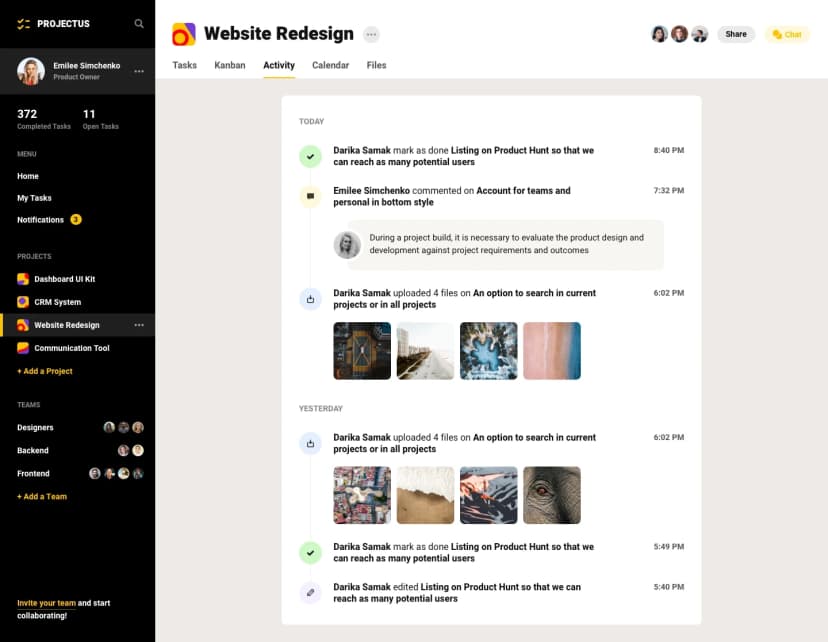Click the green checkmark icon at 8:40 PM
The width and height of the screenshot is (828, 642).
point(310,156)
